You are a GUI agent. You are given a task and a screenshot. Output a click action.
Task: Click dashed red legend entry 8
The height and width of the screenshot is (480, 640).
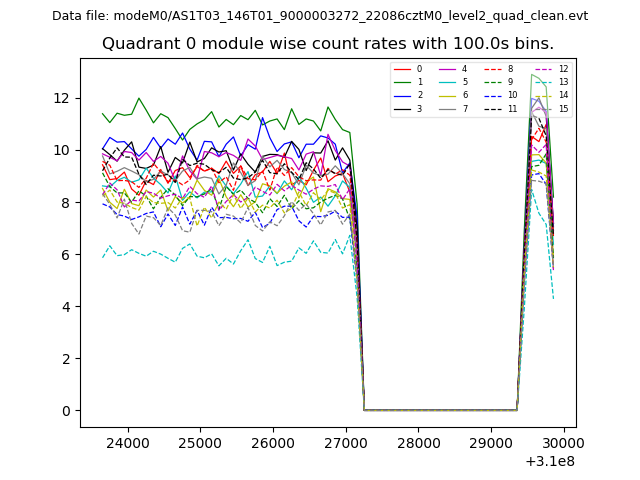click(494, 69)
